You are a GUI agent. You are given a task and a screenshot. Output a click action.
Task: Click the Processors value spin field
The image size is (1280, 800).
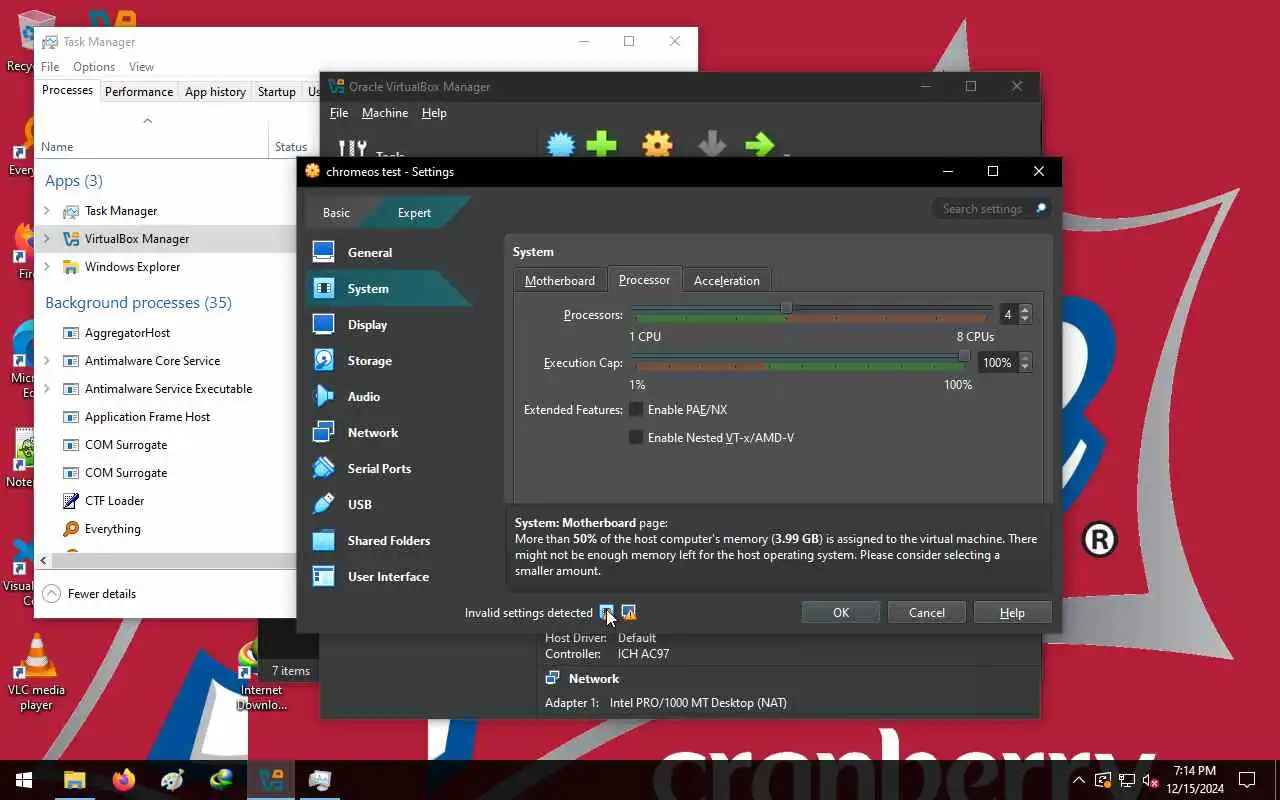1007,314
